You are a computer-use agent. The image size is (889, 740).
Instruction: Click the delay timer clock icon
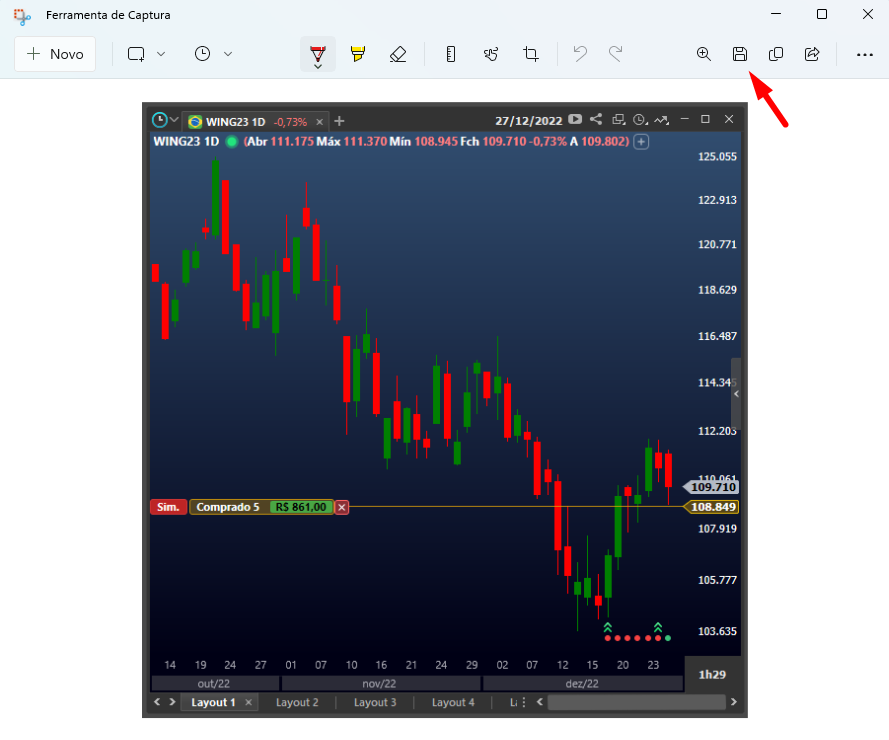202,54
